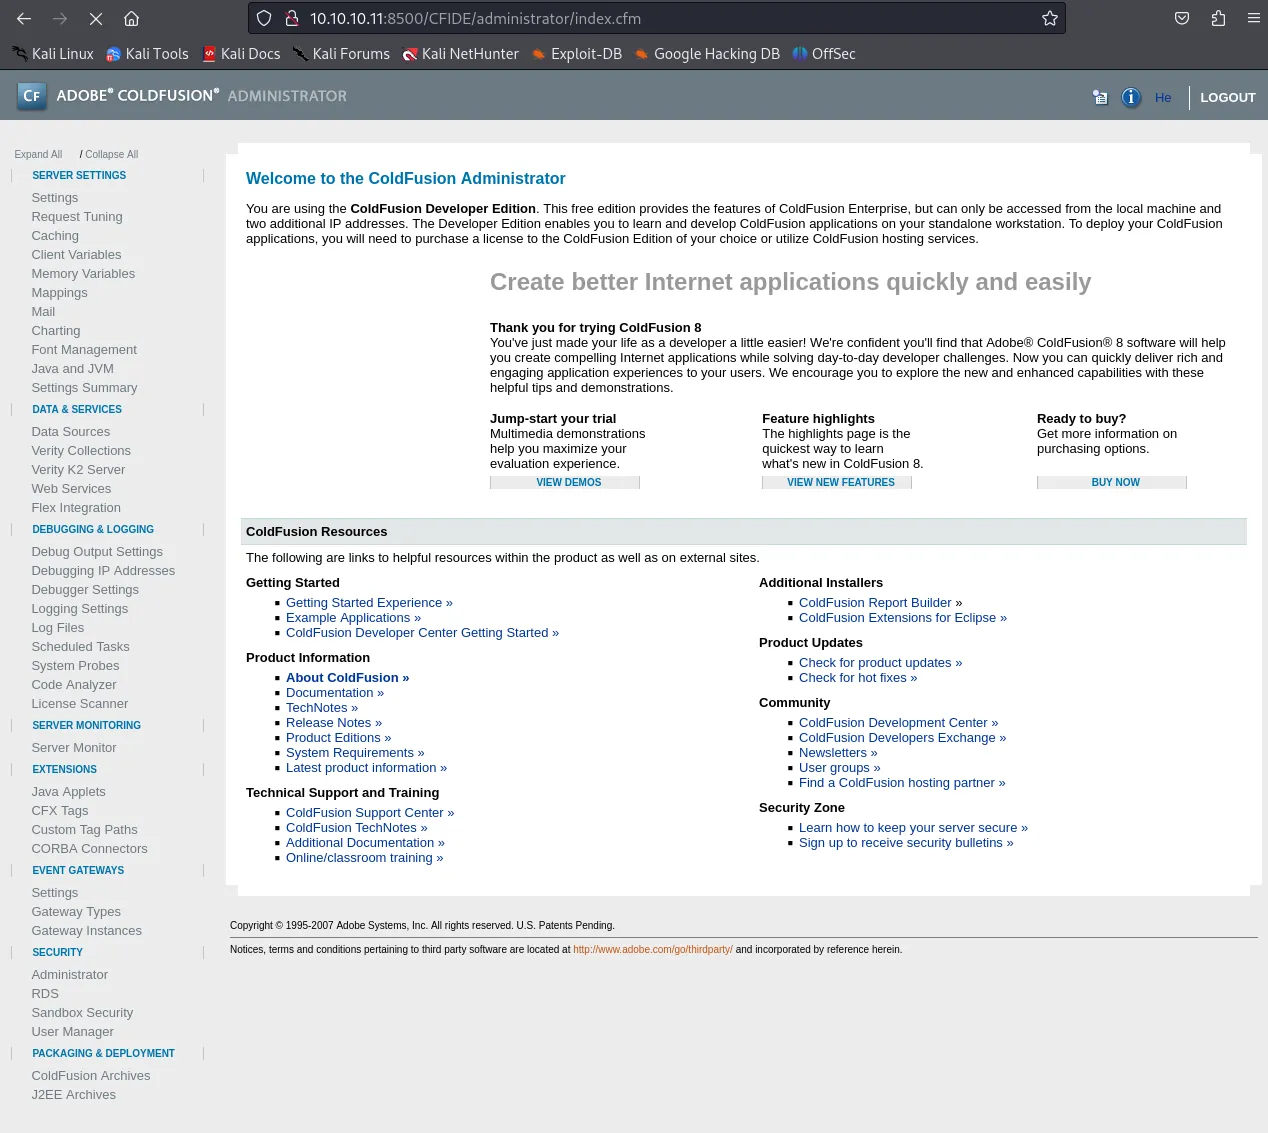
Task: Open the Check for hot fixes link
Action: point(858,678)
